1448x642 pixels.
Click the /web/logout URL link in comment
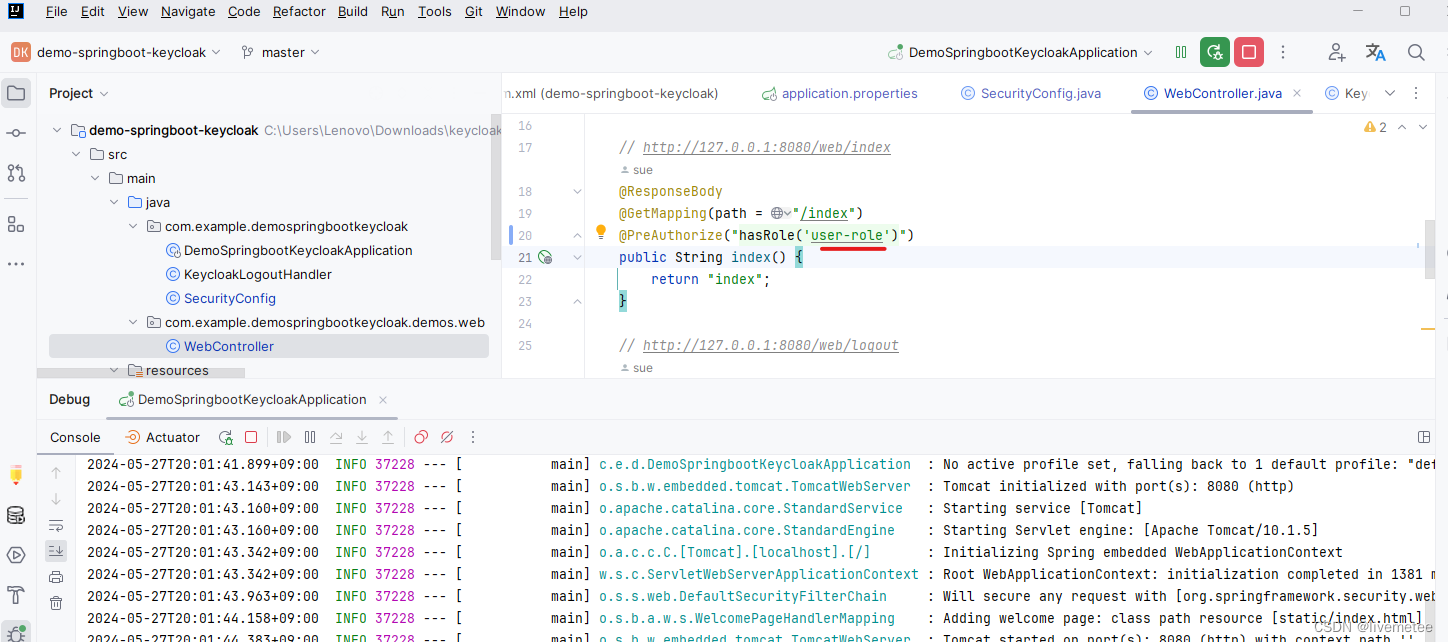[x=771, y=345]
